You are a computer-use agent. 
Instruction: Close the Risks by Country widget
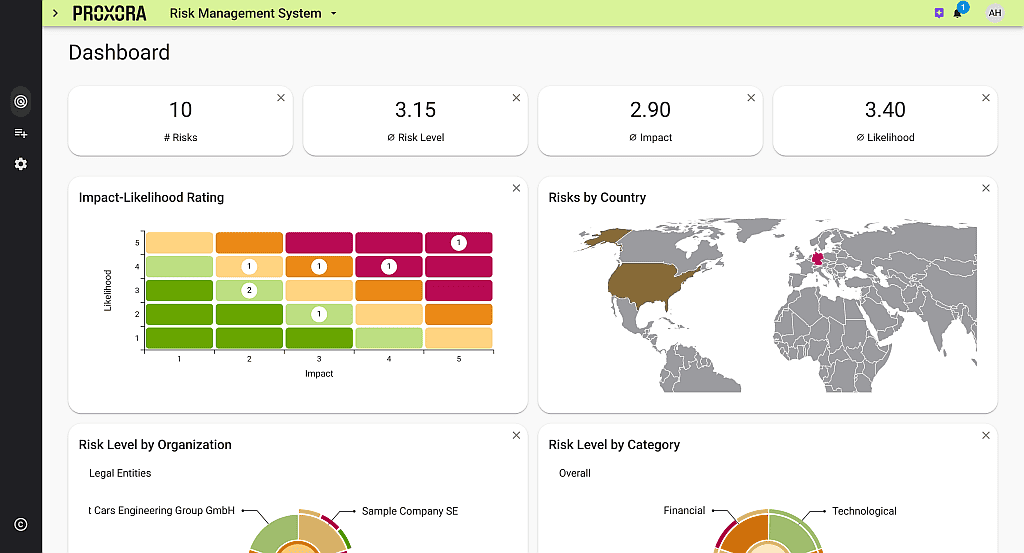986,188
